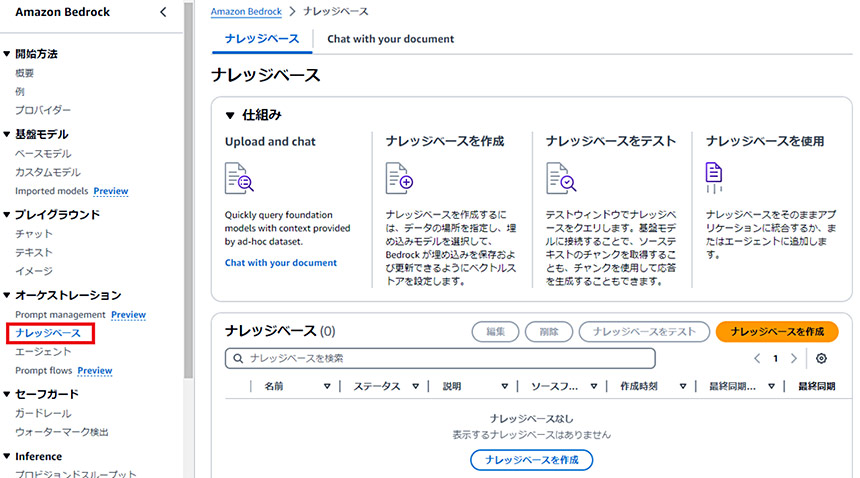Collapse the セーフガード section
Viewport: 860px width, 478px height.
tap(7, 394)
